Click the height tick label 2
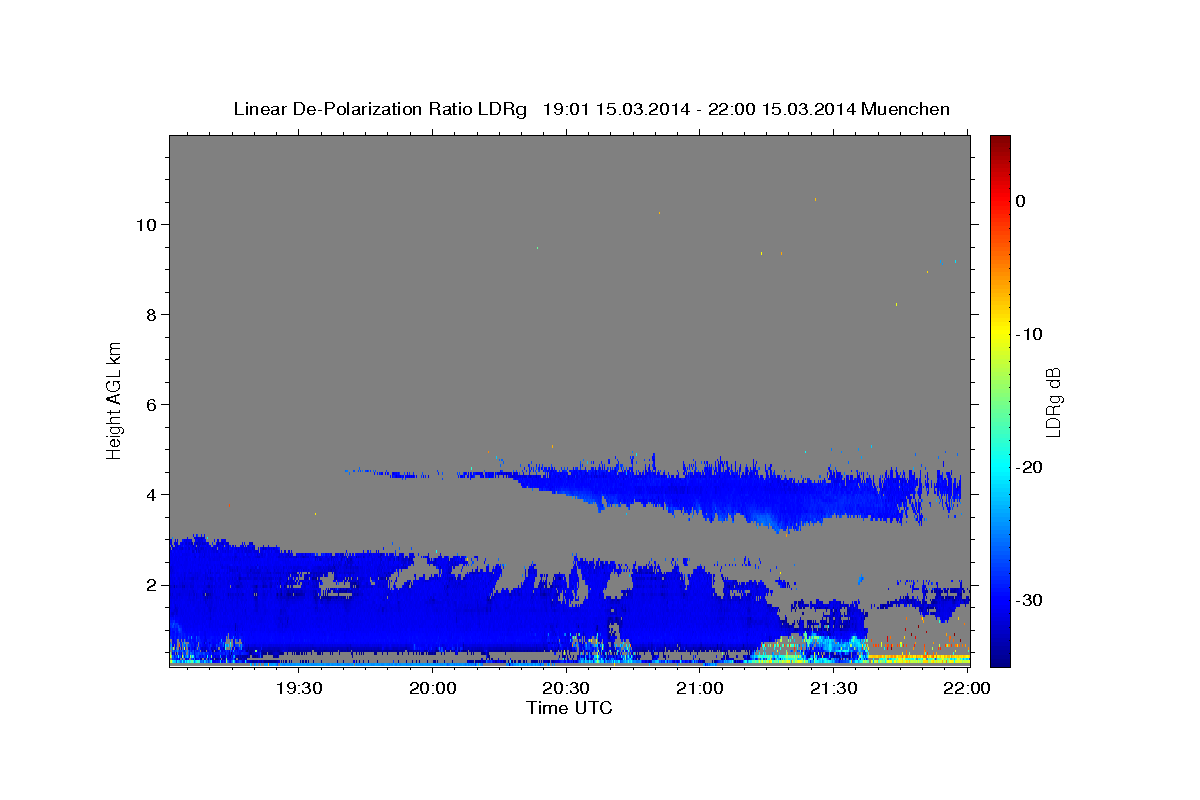 (150, 584)
